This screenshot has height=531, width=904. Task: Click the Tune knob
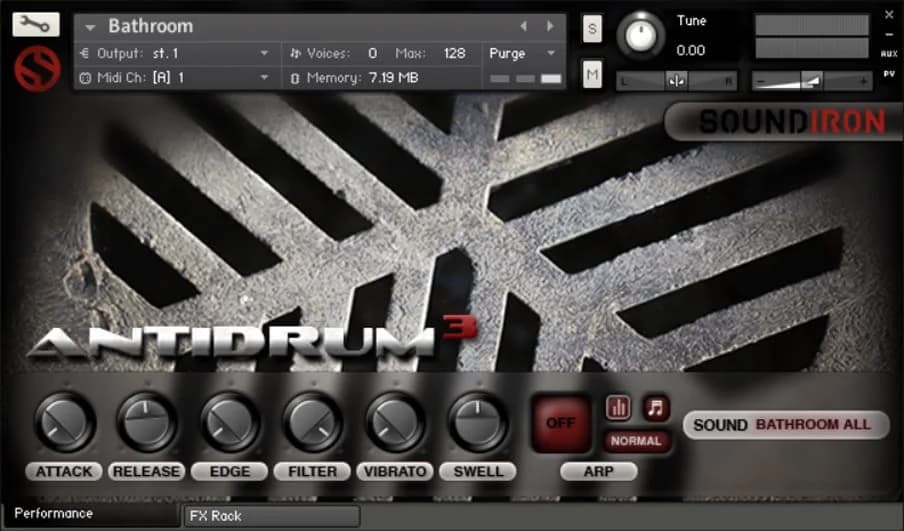(x=641, y=36)
